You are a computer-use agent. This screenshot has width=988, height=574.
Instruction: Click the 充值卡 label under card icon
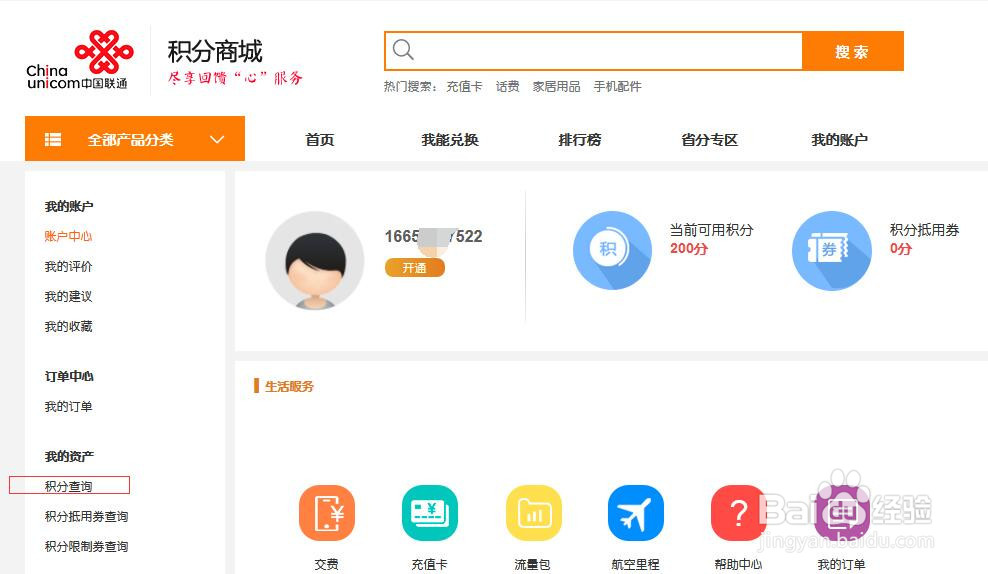430,565
